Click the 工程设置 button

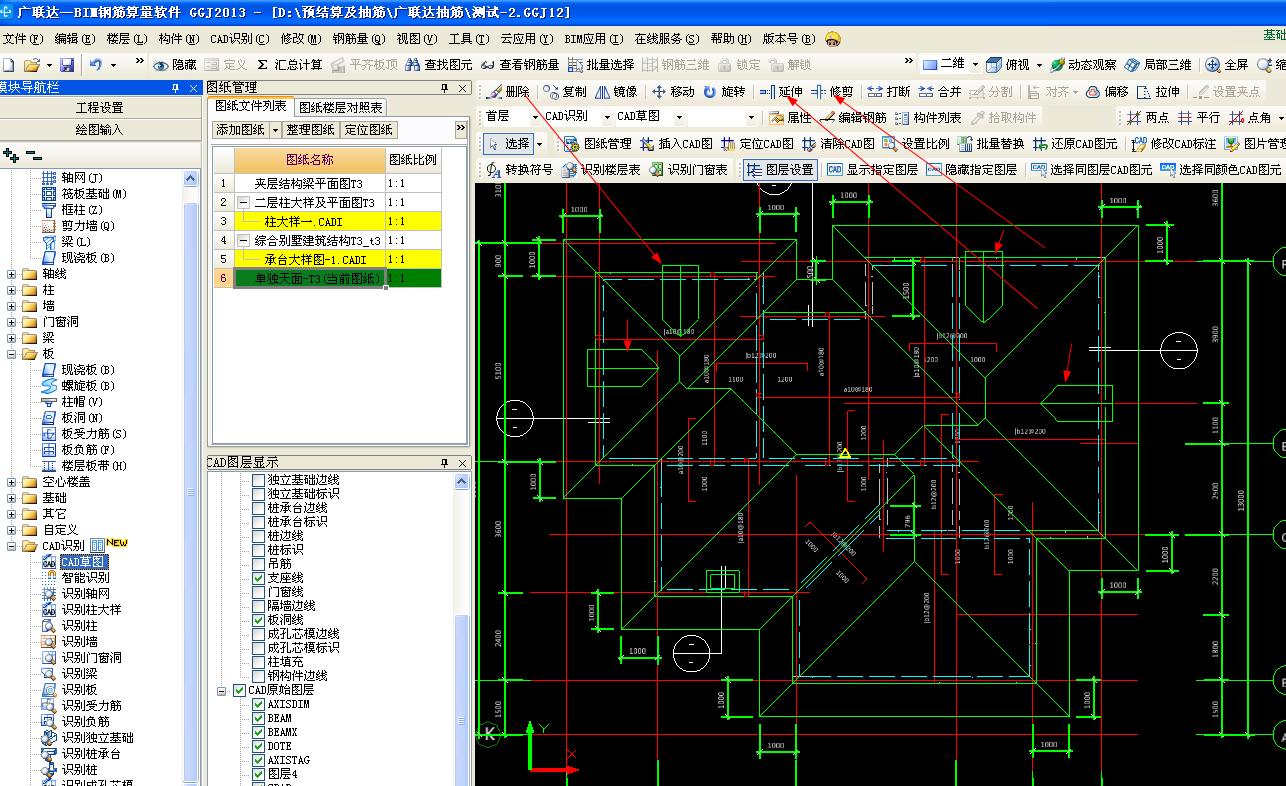99,108
